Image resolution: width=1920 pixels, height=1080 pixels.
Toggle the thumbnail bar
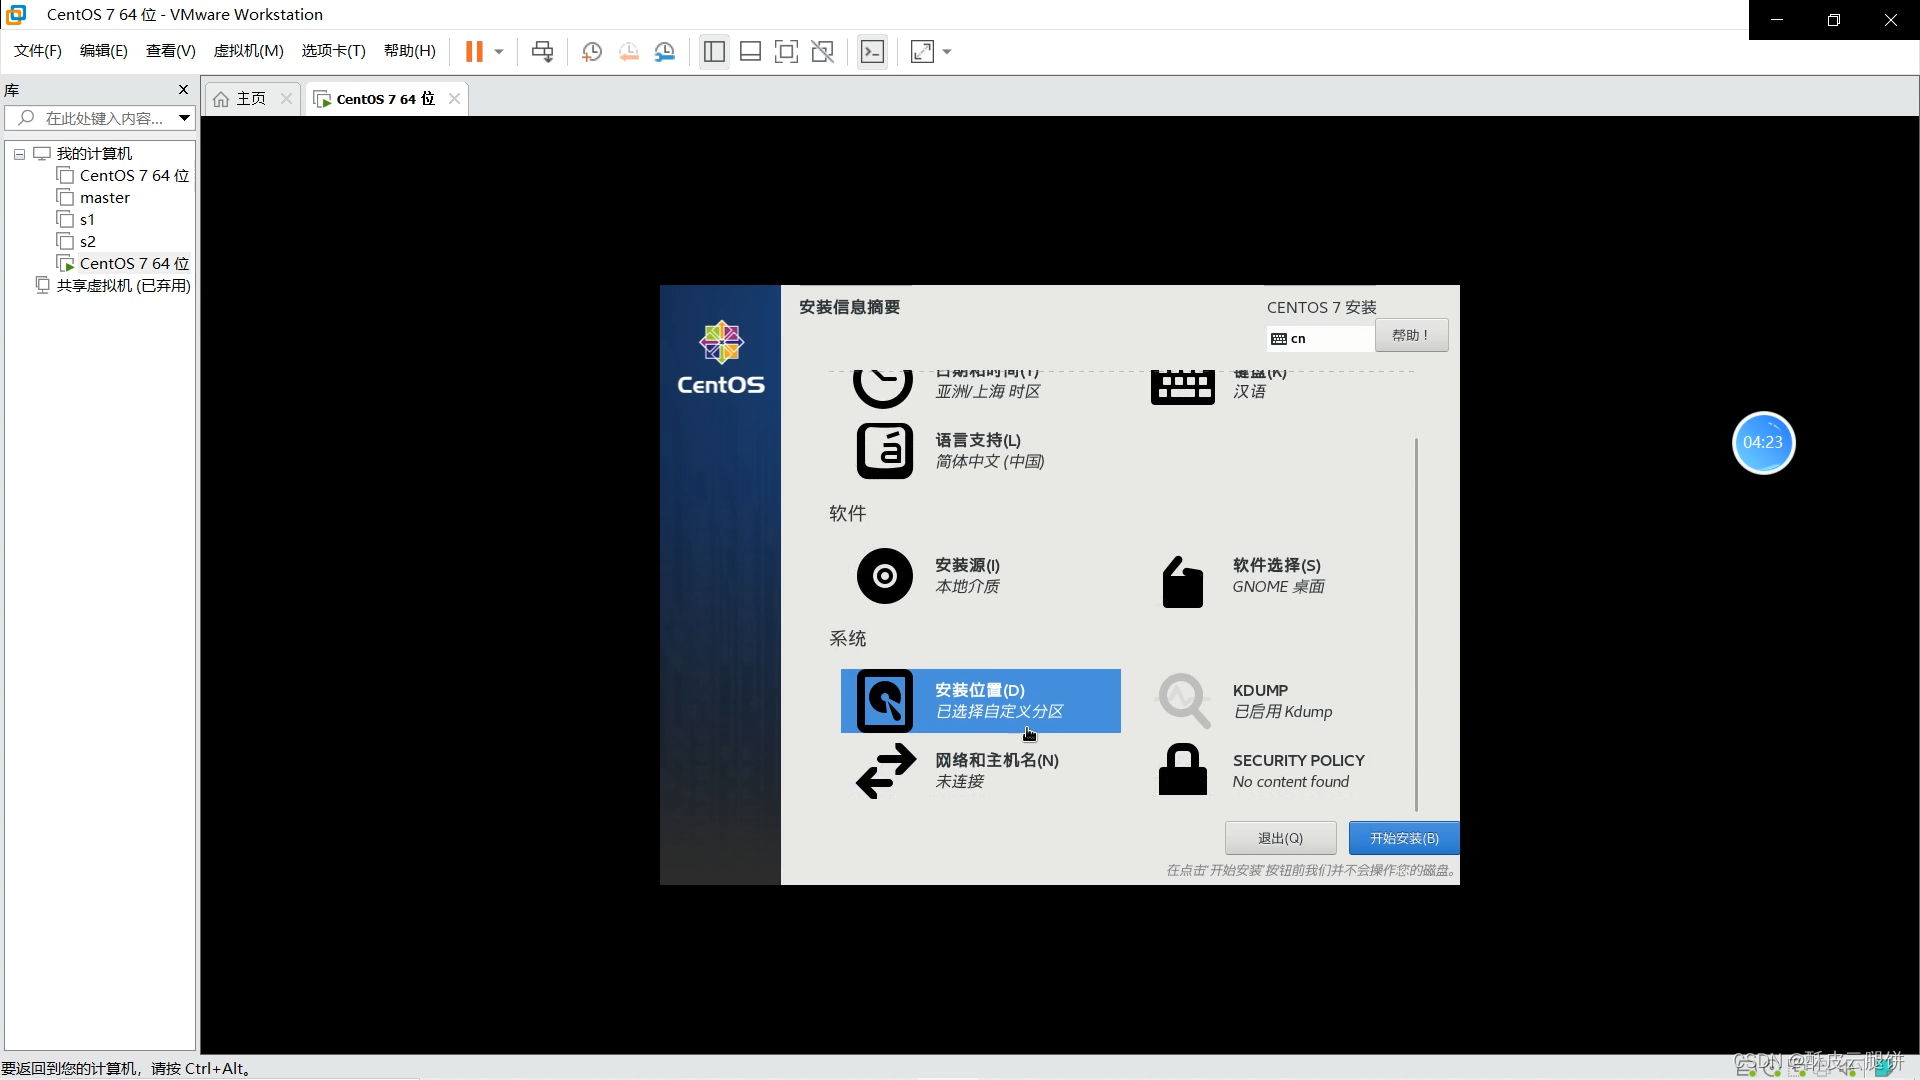coord(750,51)
